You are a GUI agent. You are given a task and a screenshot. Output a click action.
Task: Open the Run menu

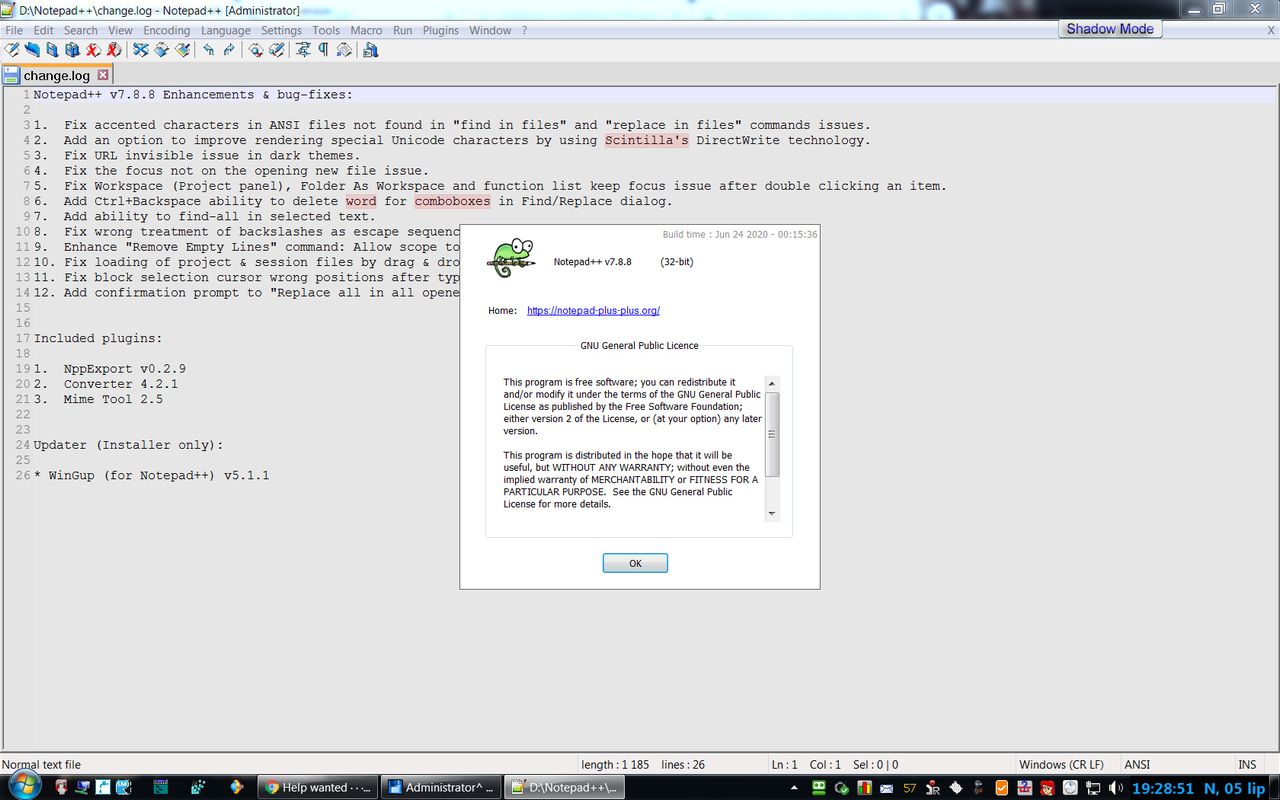coord(402,30)
